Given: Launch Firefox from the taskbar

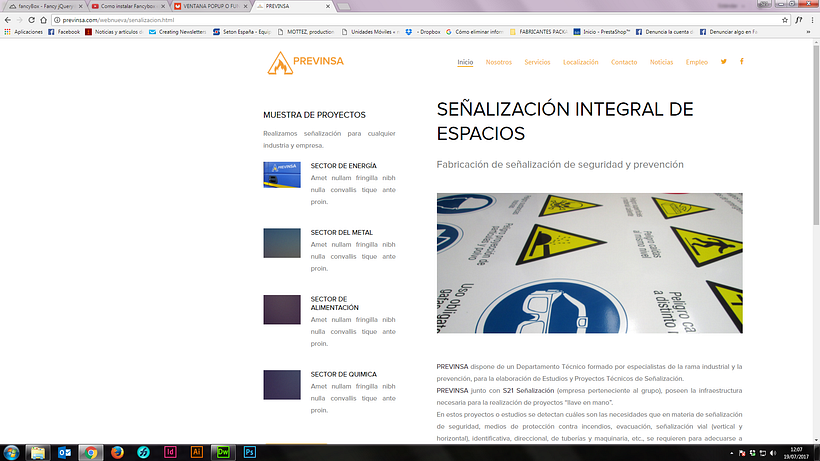Looking at the screenshot, I should (x=117, y=452).
